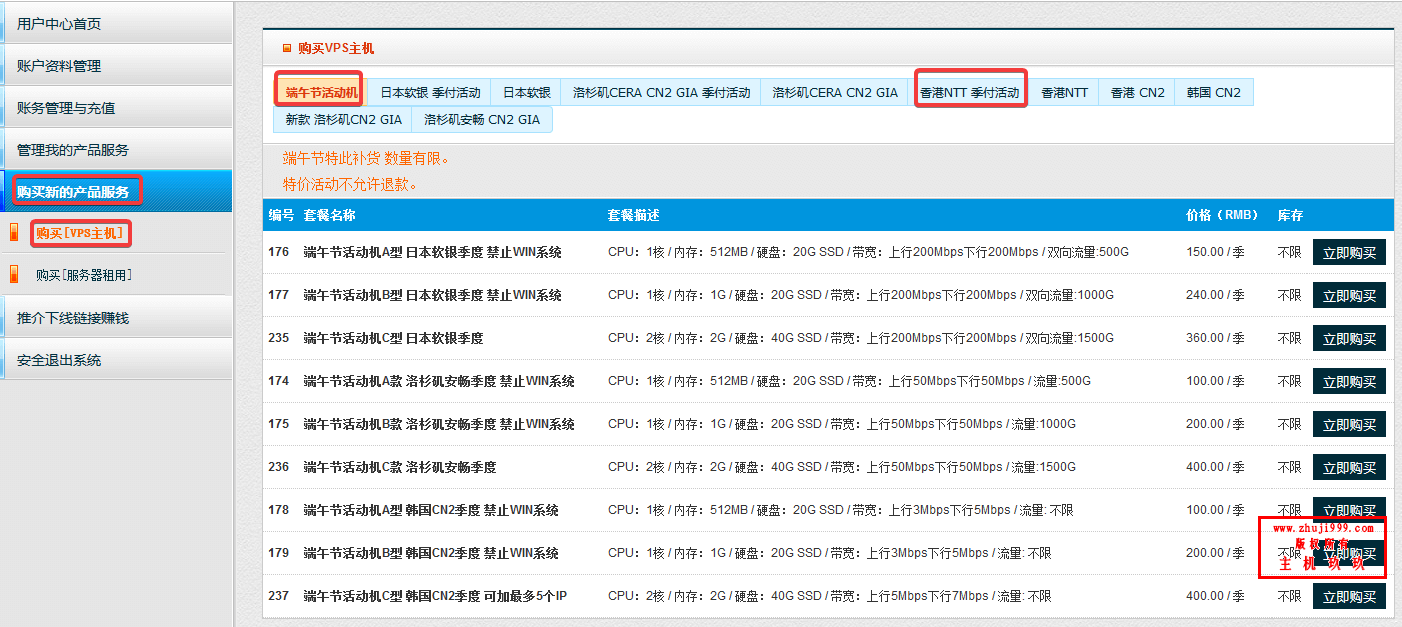
Task: Open the 用户中心首页 menu item
Action: click(59, 24)
